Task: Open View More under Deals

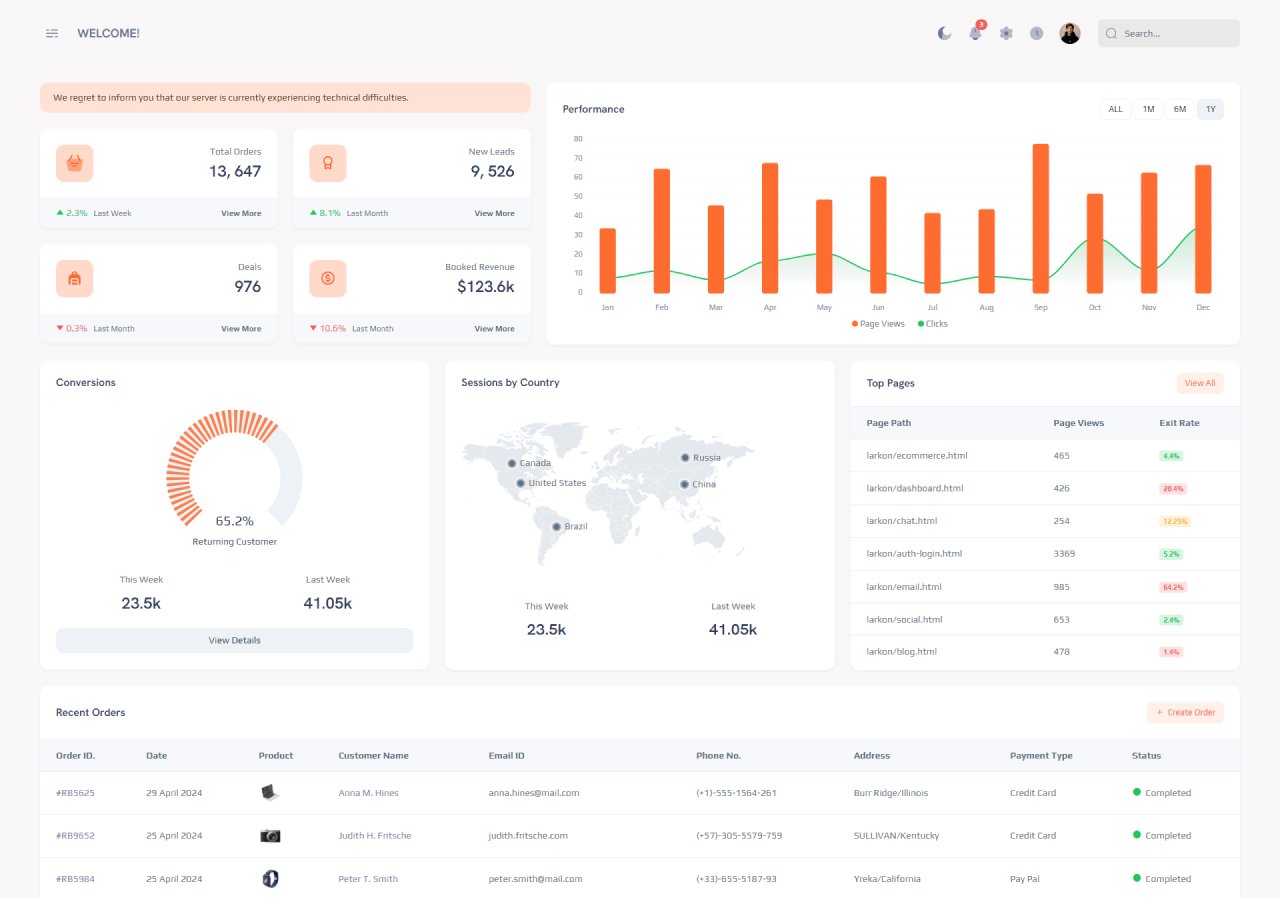Action: (x=241, y=328)
